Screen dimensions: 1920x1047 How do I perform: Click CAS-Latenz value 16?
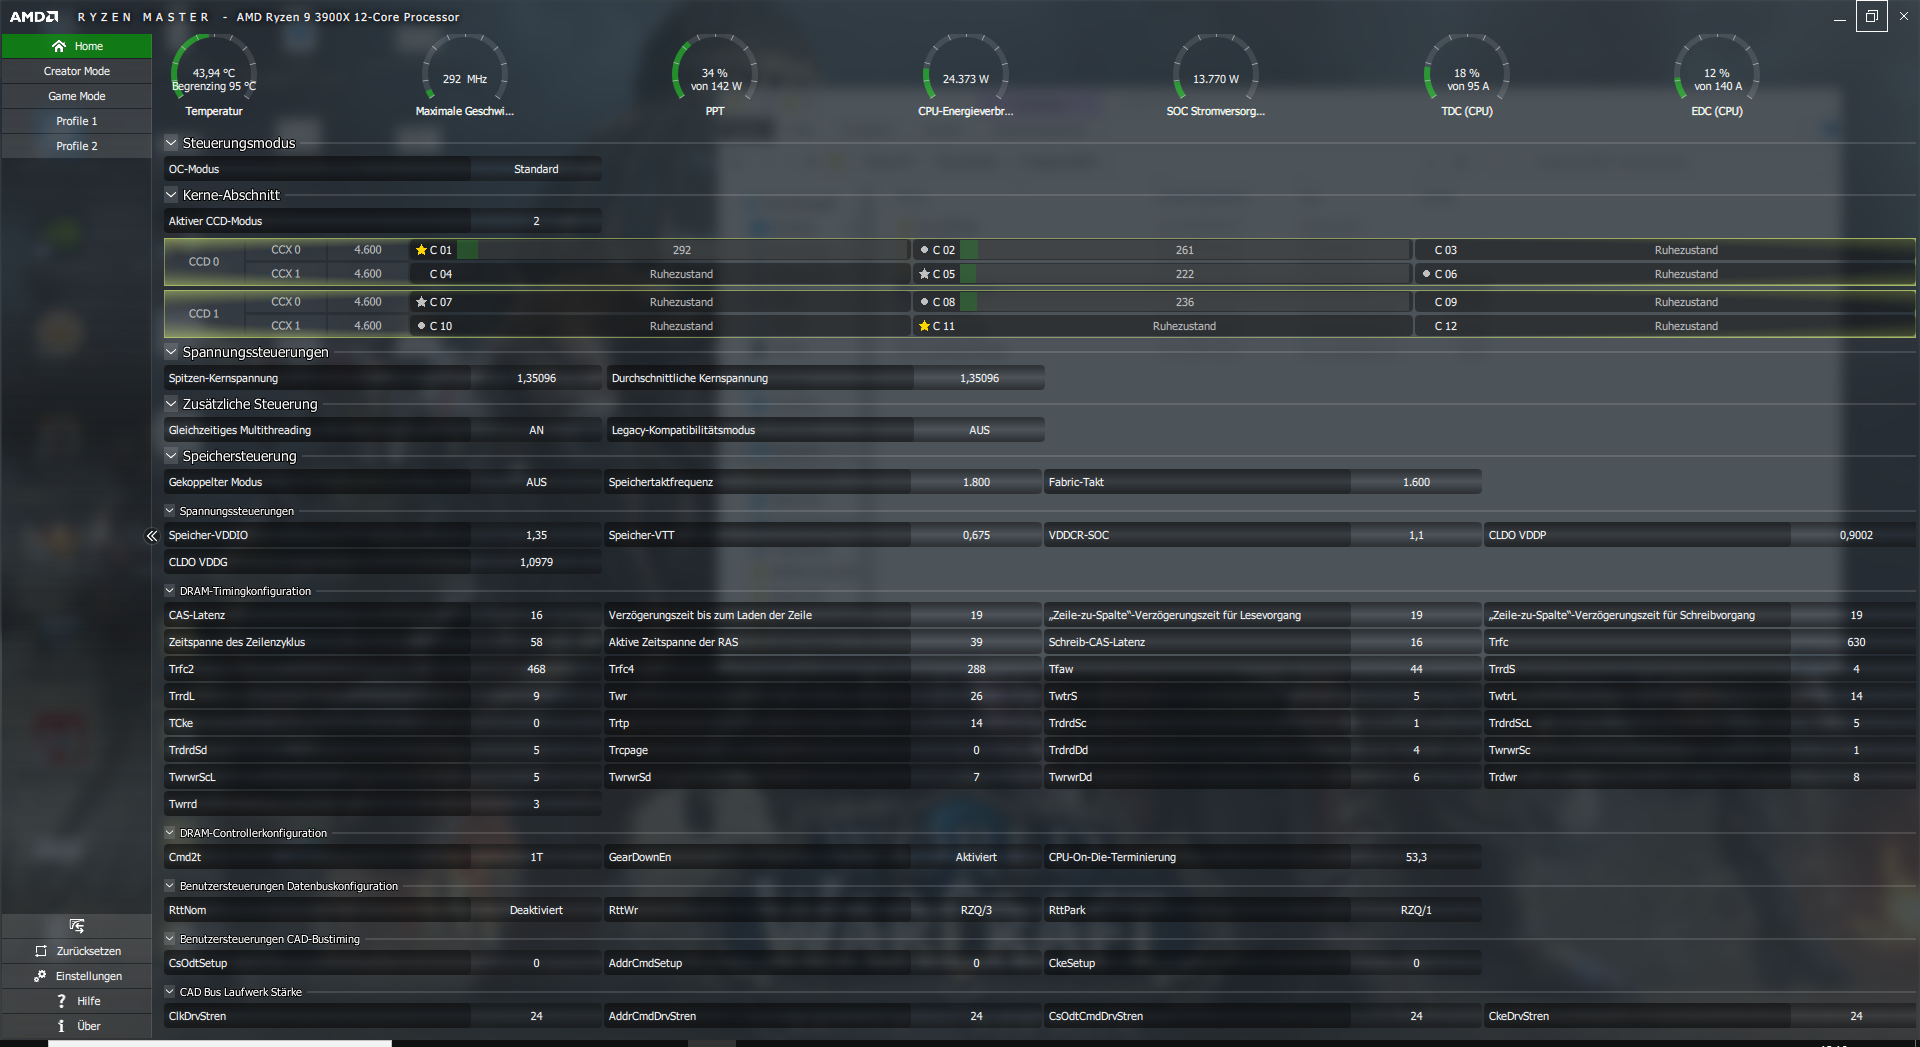click(x=536, y=615)
